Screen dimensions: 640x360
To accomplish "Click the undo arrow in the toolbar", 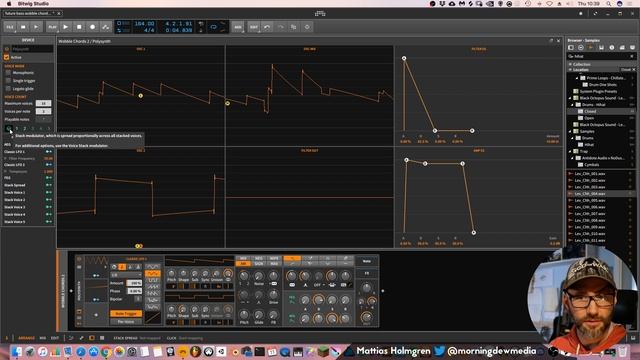I will click(267, 27).
